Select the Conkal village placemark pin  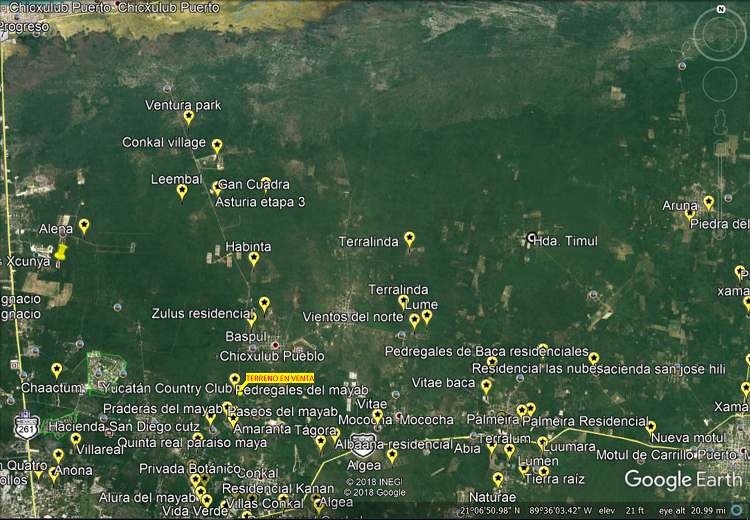click(217, 147)
